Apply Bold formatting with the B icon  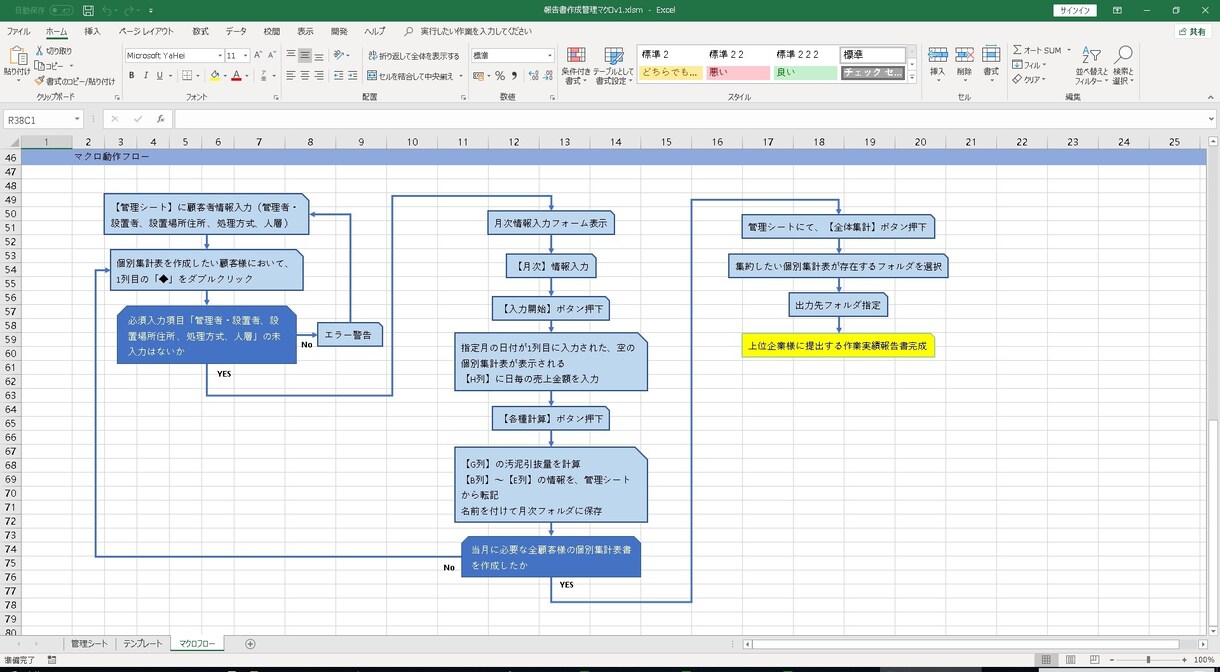(x=130, y=75)
